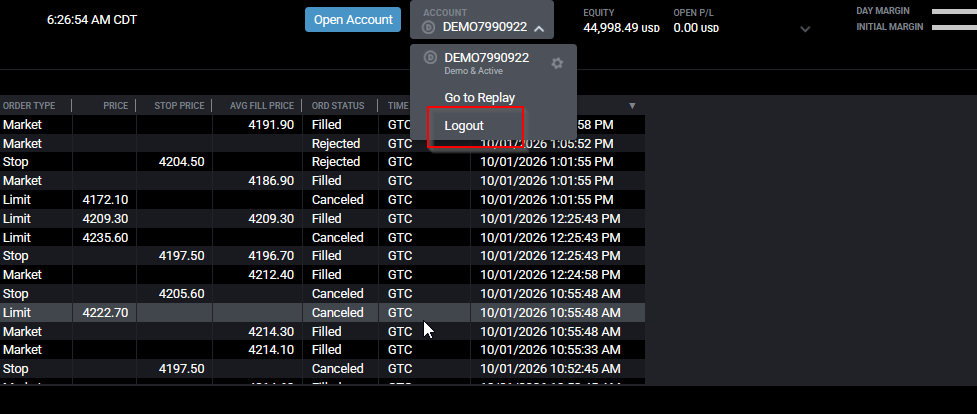Select the avg fill price 4186.90 cell
The width and height of the screenshot is (977, 414).
(x=271, y=180)
